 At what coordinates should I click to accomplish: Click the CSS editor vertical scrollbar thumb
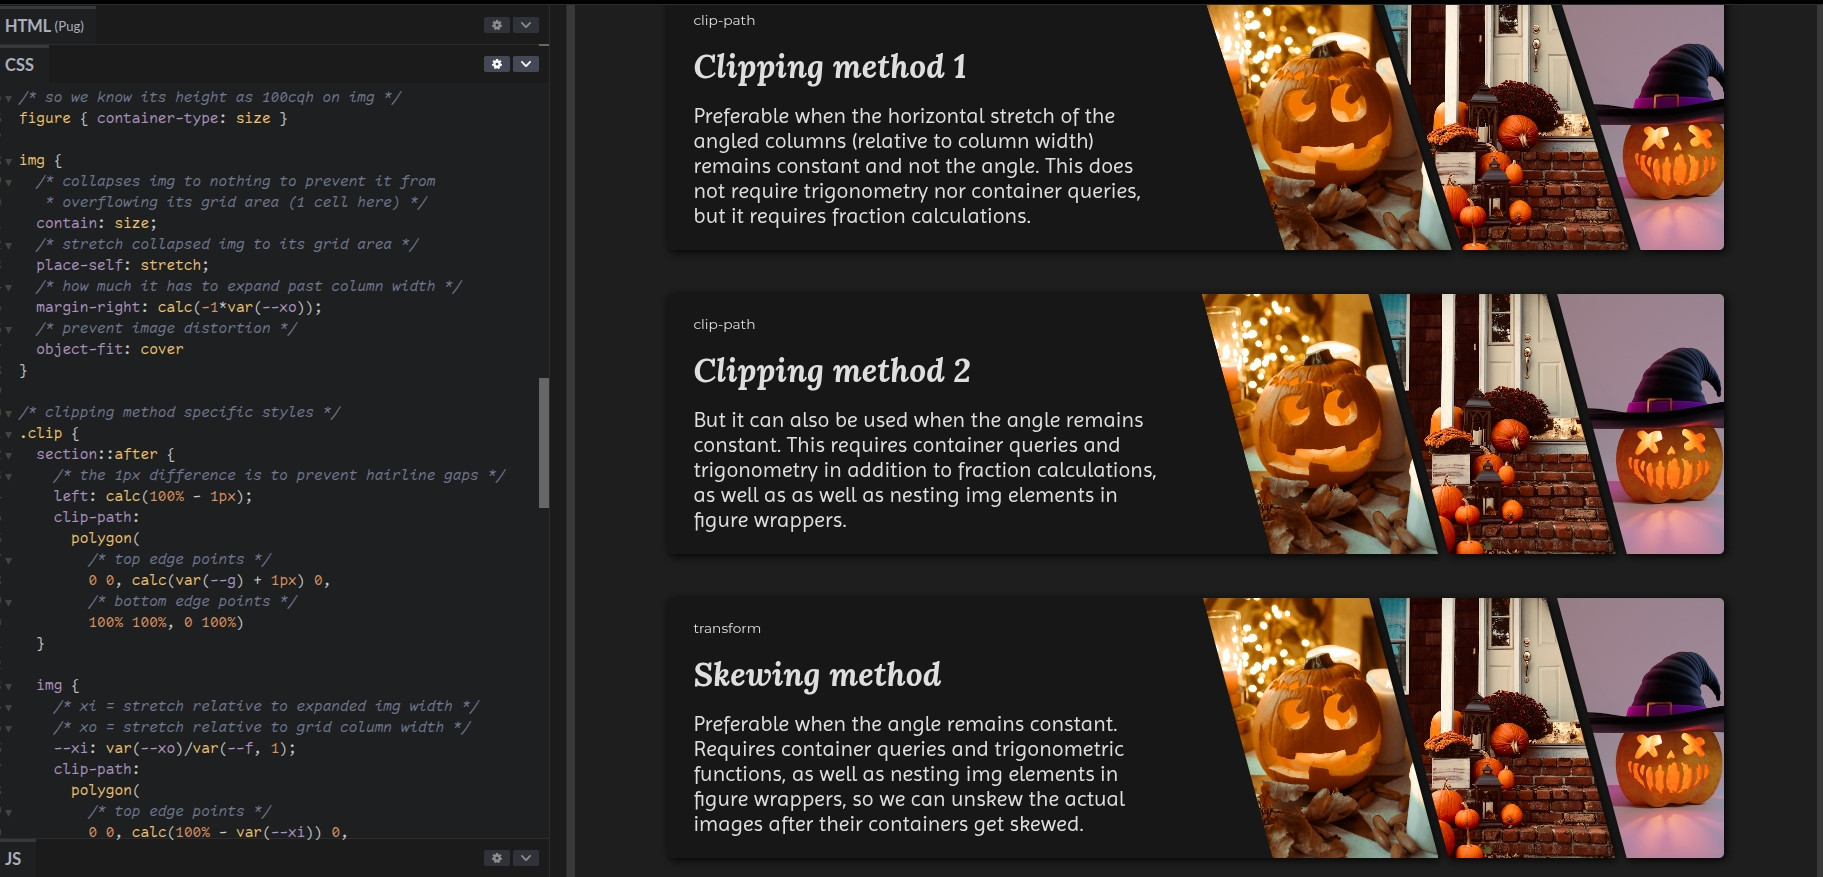pyautogui.click(x=544, y=442)
